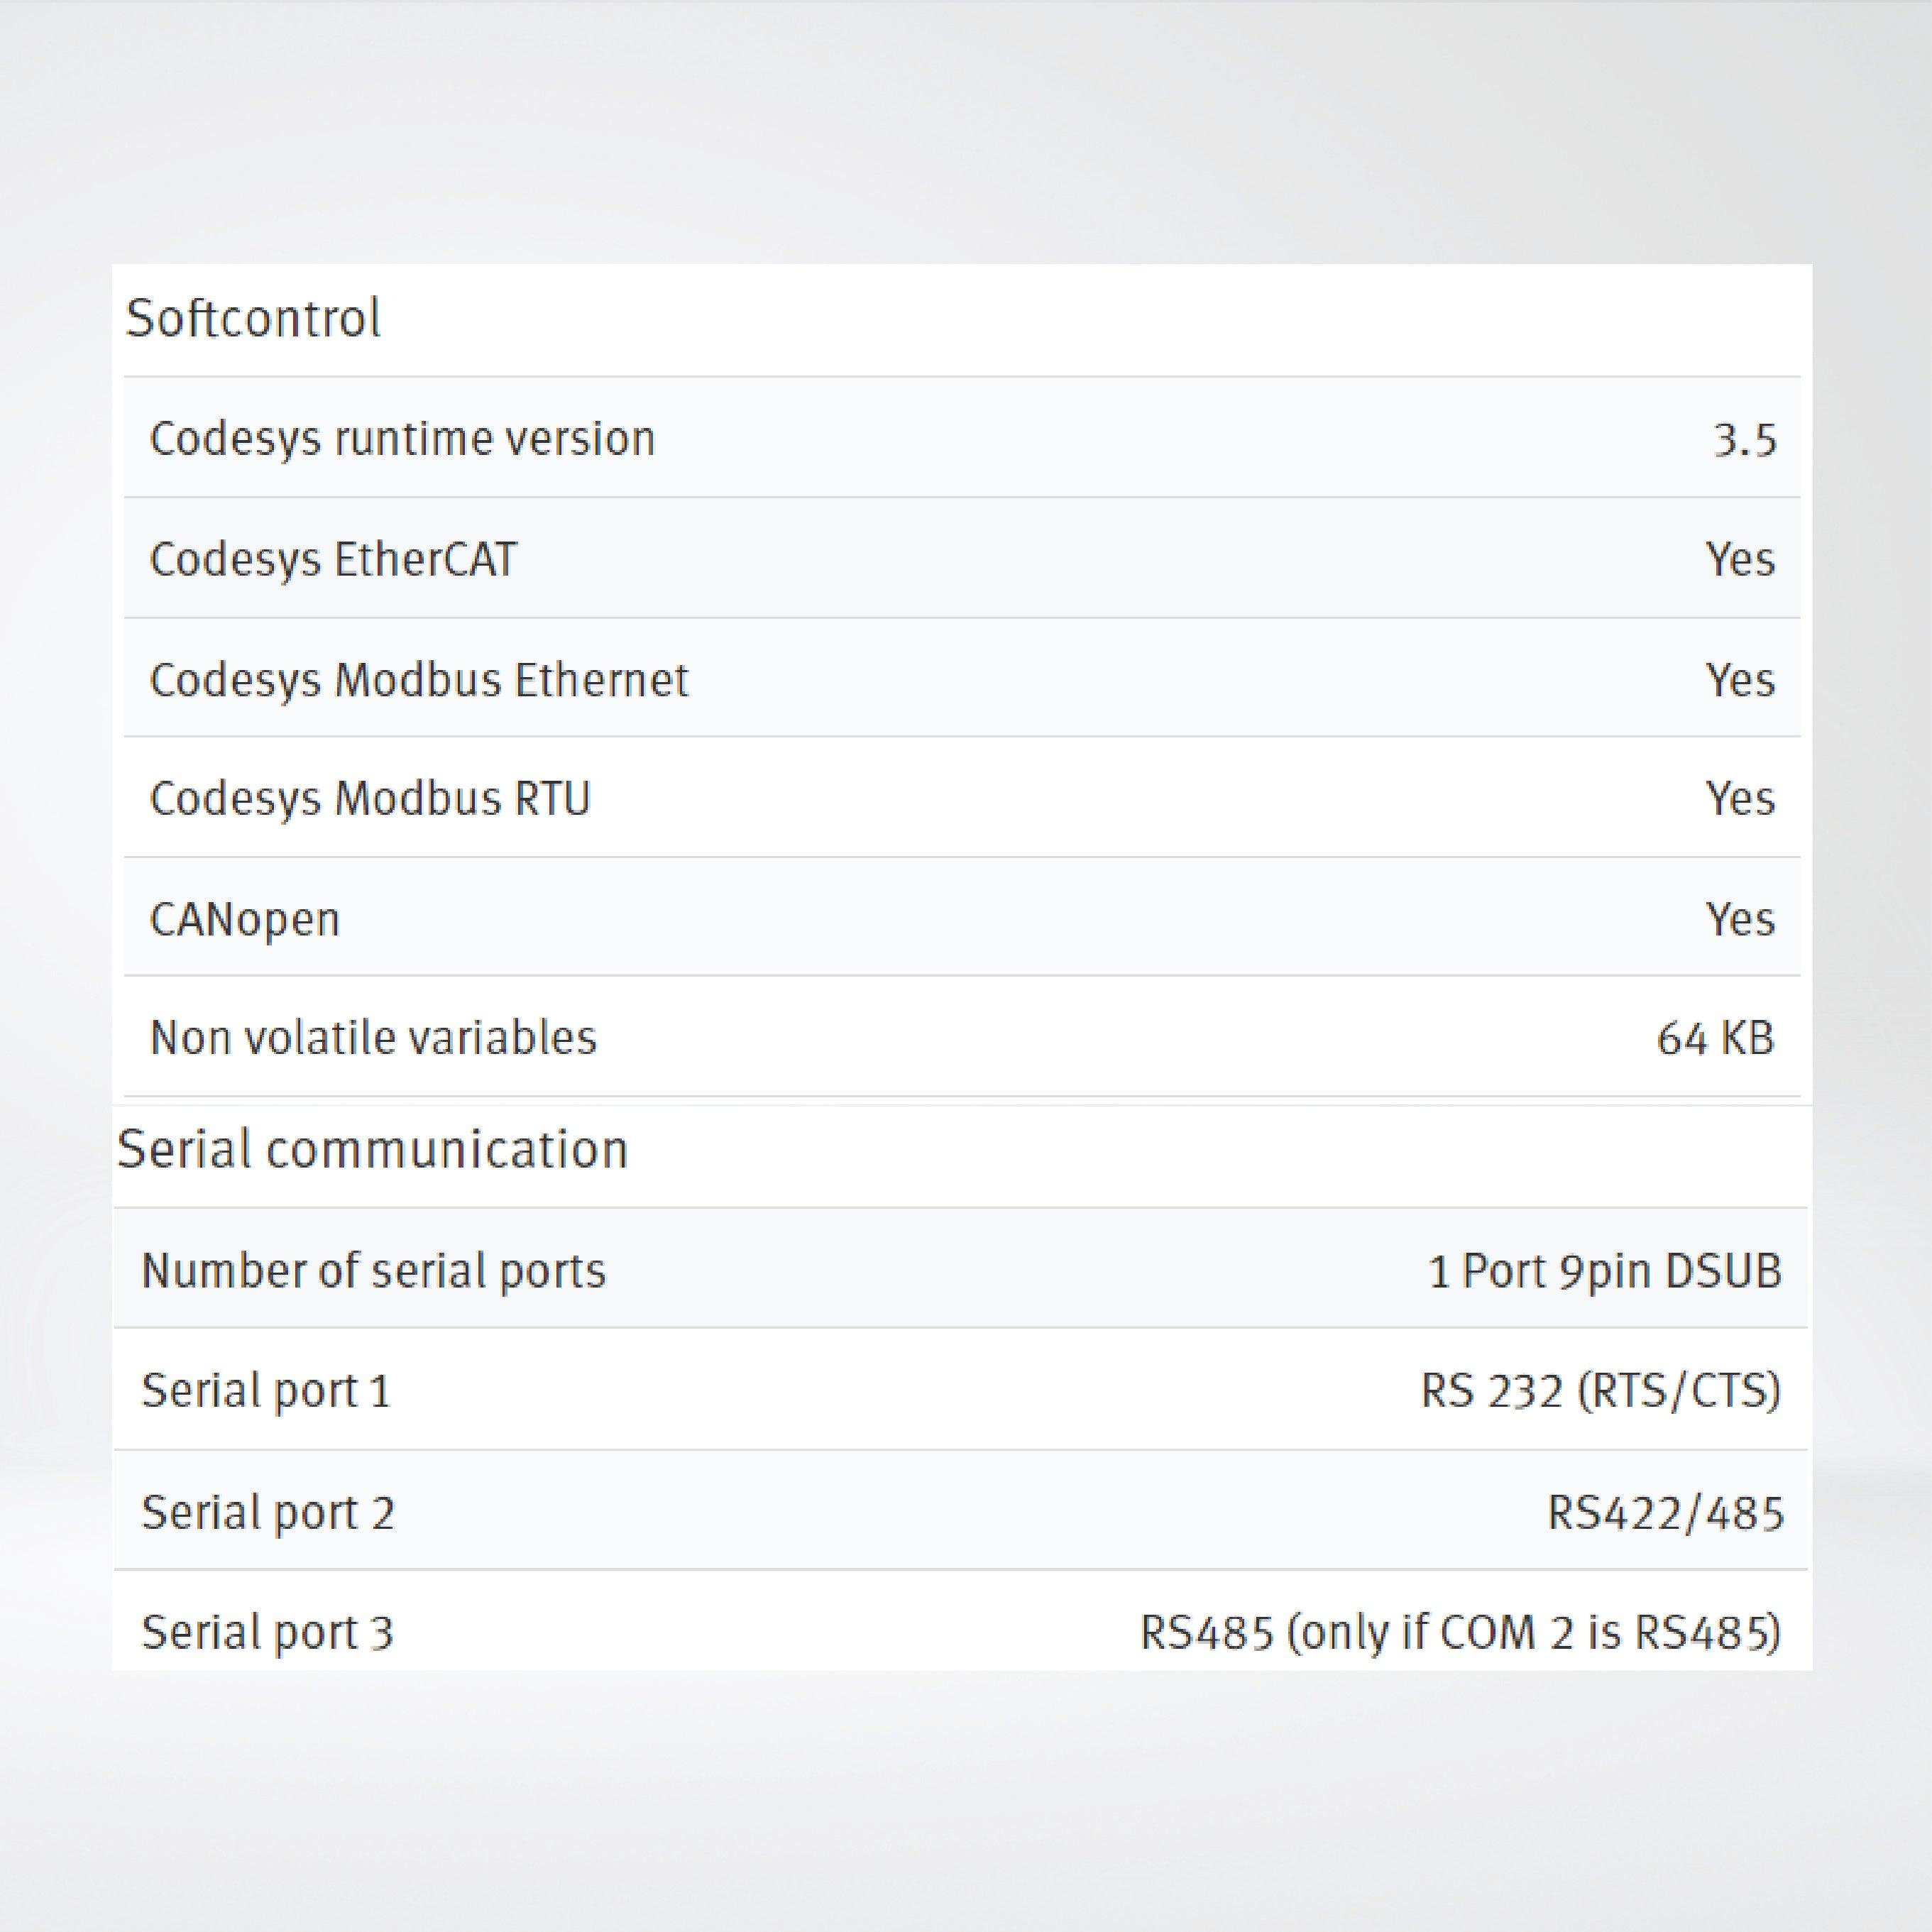Click the CANopen row label
This screenshot has width=1932, height=1932.
(245, 919)
